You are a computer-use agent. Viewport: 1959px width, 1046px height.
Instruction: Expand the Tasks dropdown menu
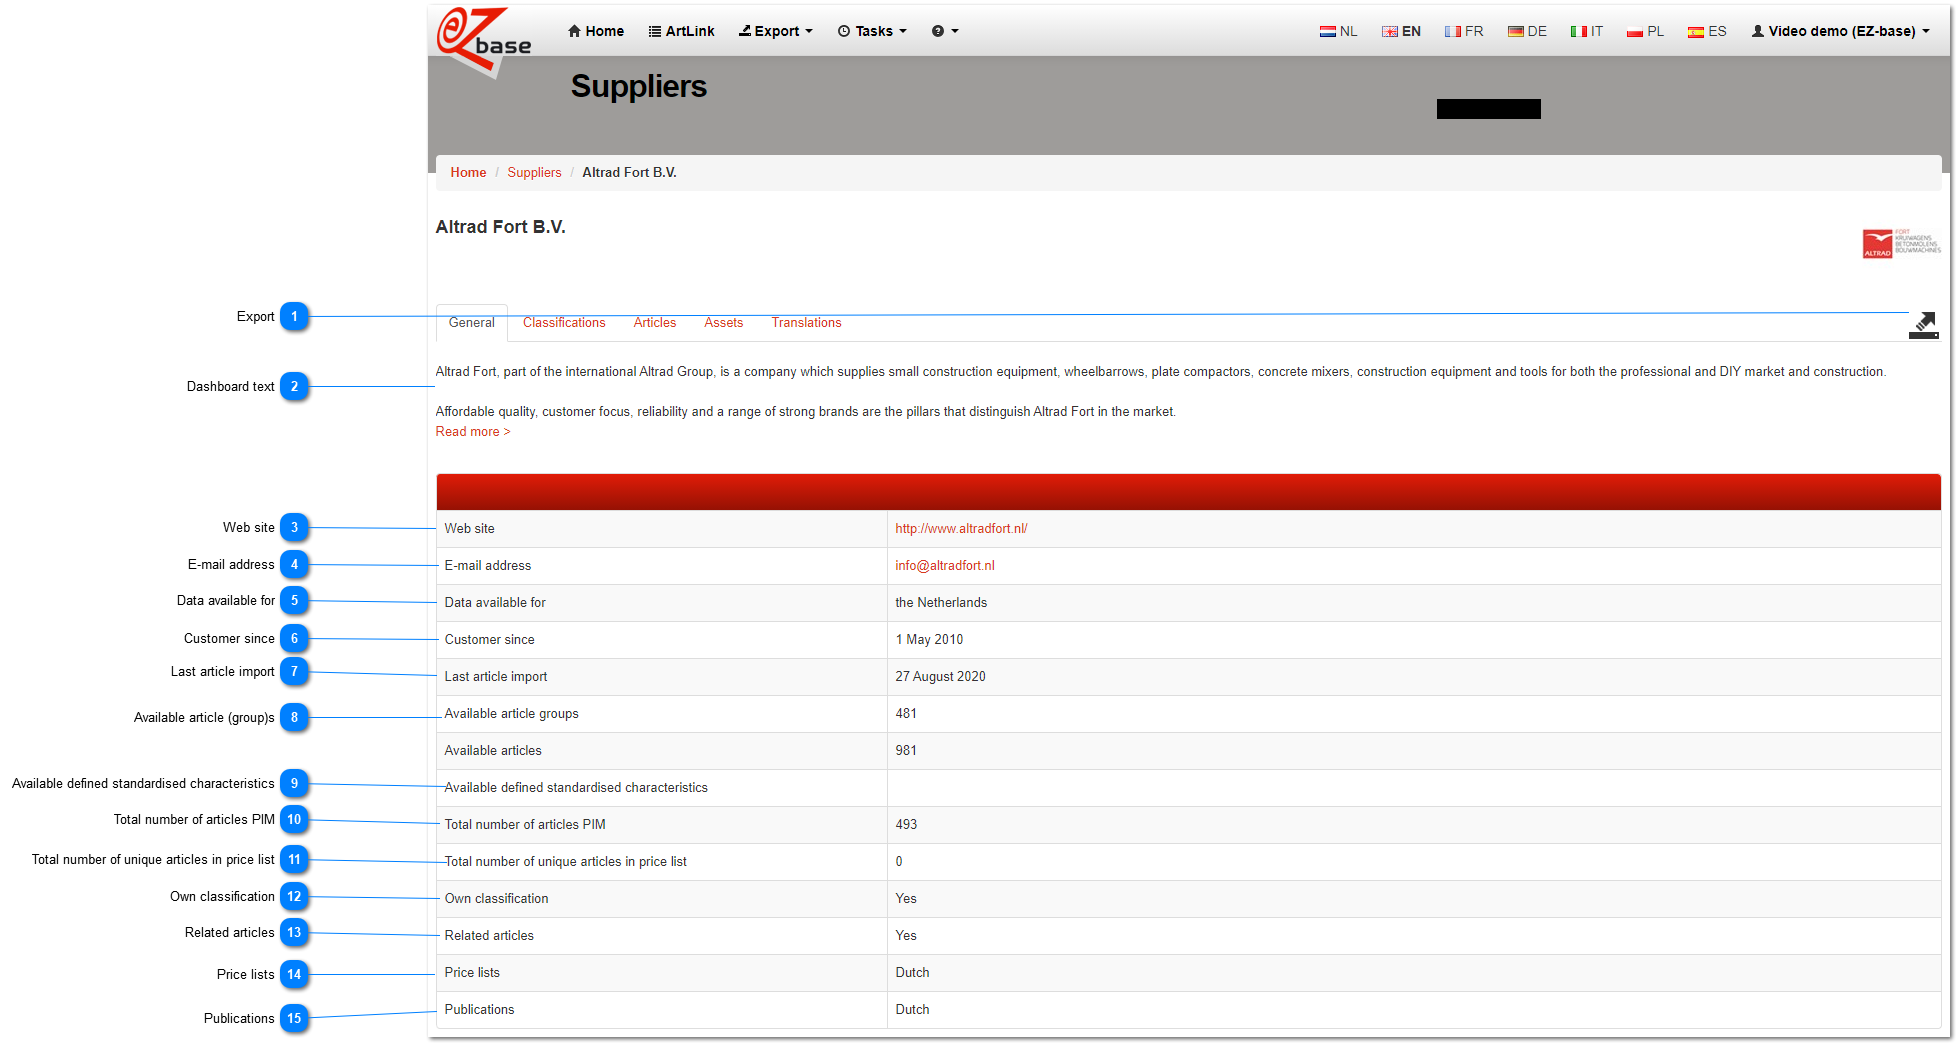coord(872,31)
